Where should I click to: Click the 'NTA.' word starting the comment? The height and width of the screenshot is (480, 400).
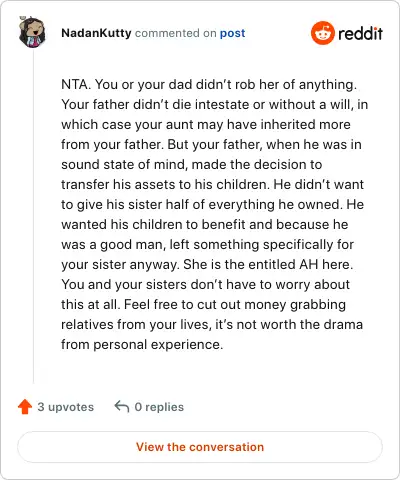[76, 85]
